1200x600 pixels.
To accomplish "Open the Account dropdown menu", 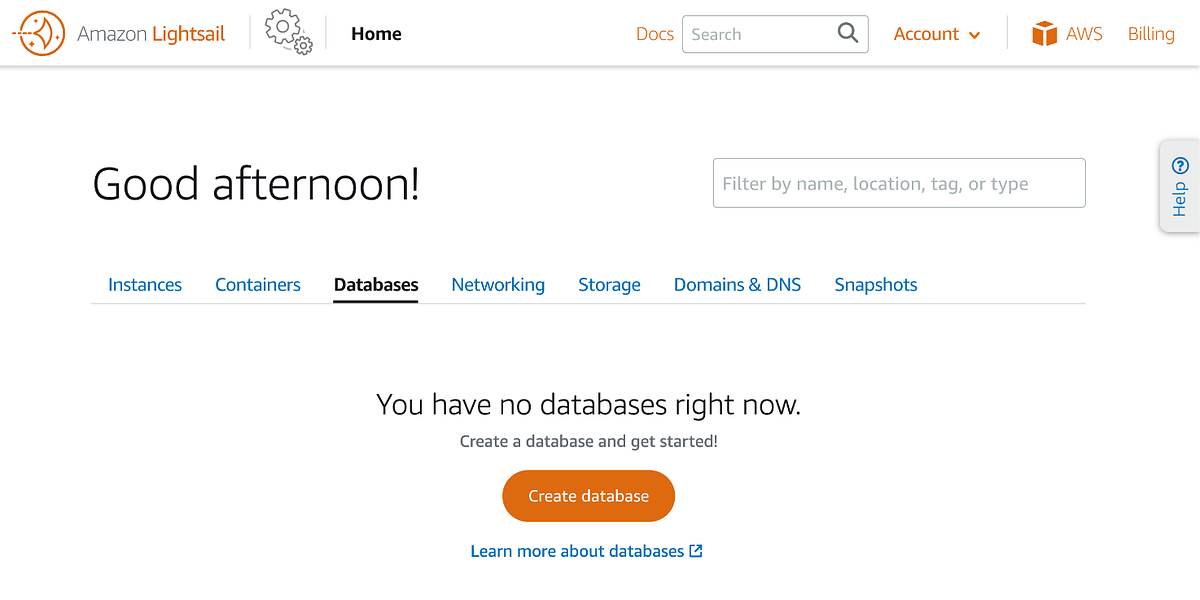I will pos(936,33).
